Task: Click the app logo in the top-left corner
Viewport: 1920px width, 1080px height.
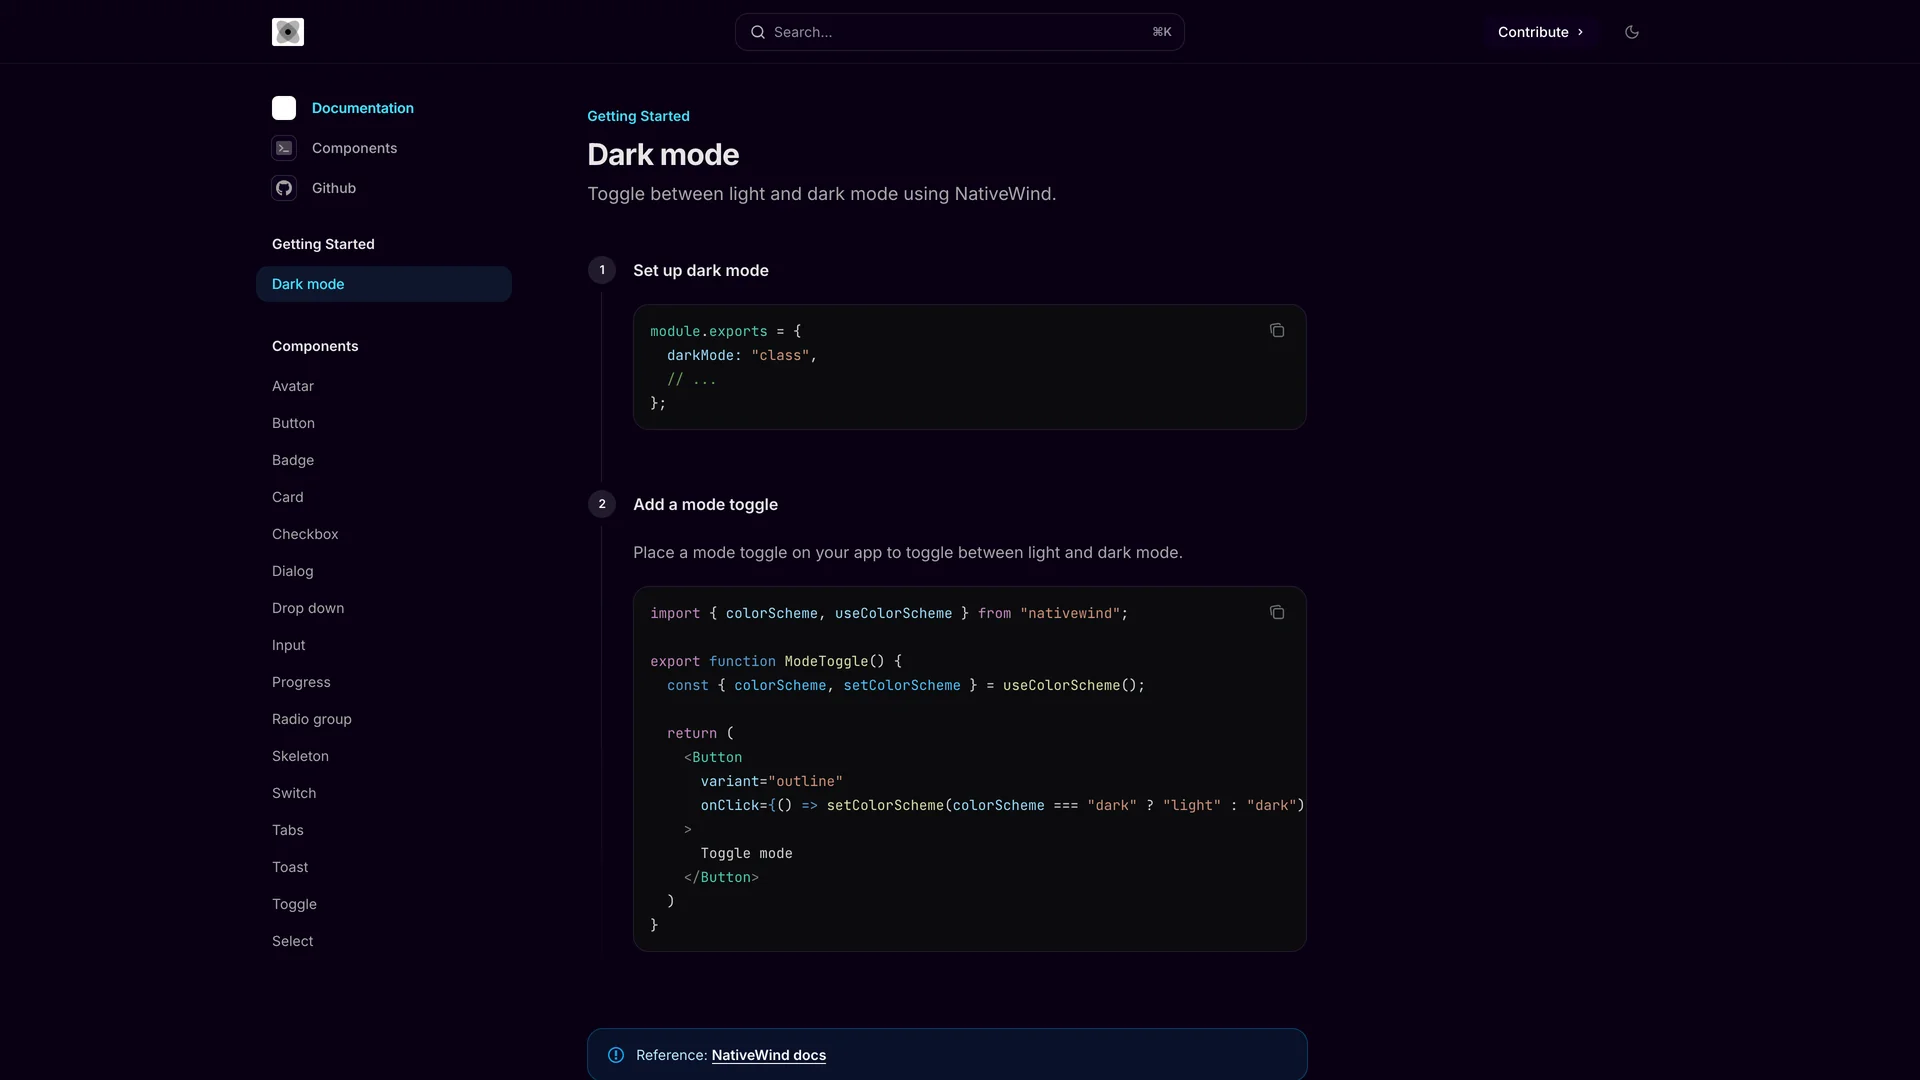Action: pyautogui.click(x=288, y=31)
